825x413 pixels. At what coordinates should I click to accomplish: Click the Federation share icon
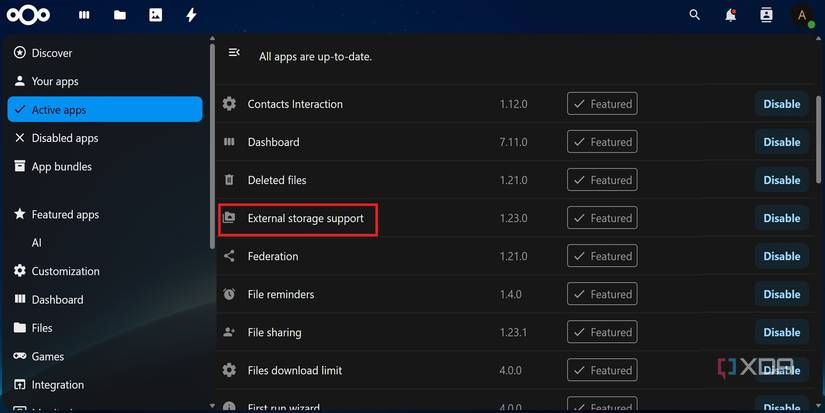tap(229, 256)
